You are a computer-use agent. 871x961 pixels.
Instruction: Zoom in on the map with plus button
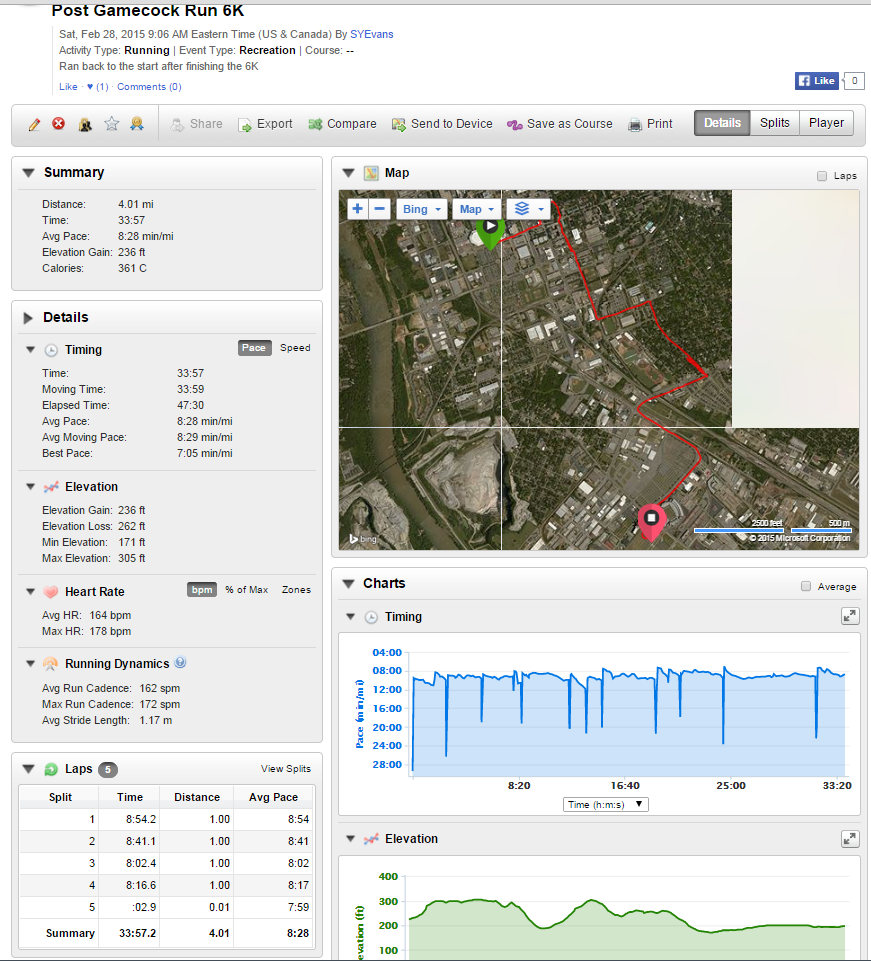click(x=359, y=209)
